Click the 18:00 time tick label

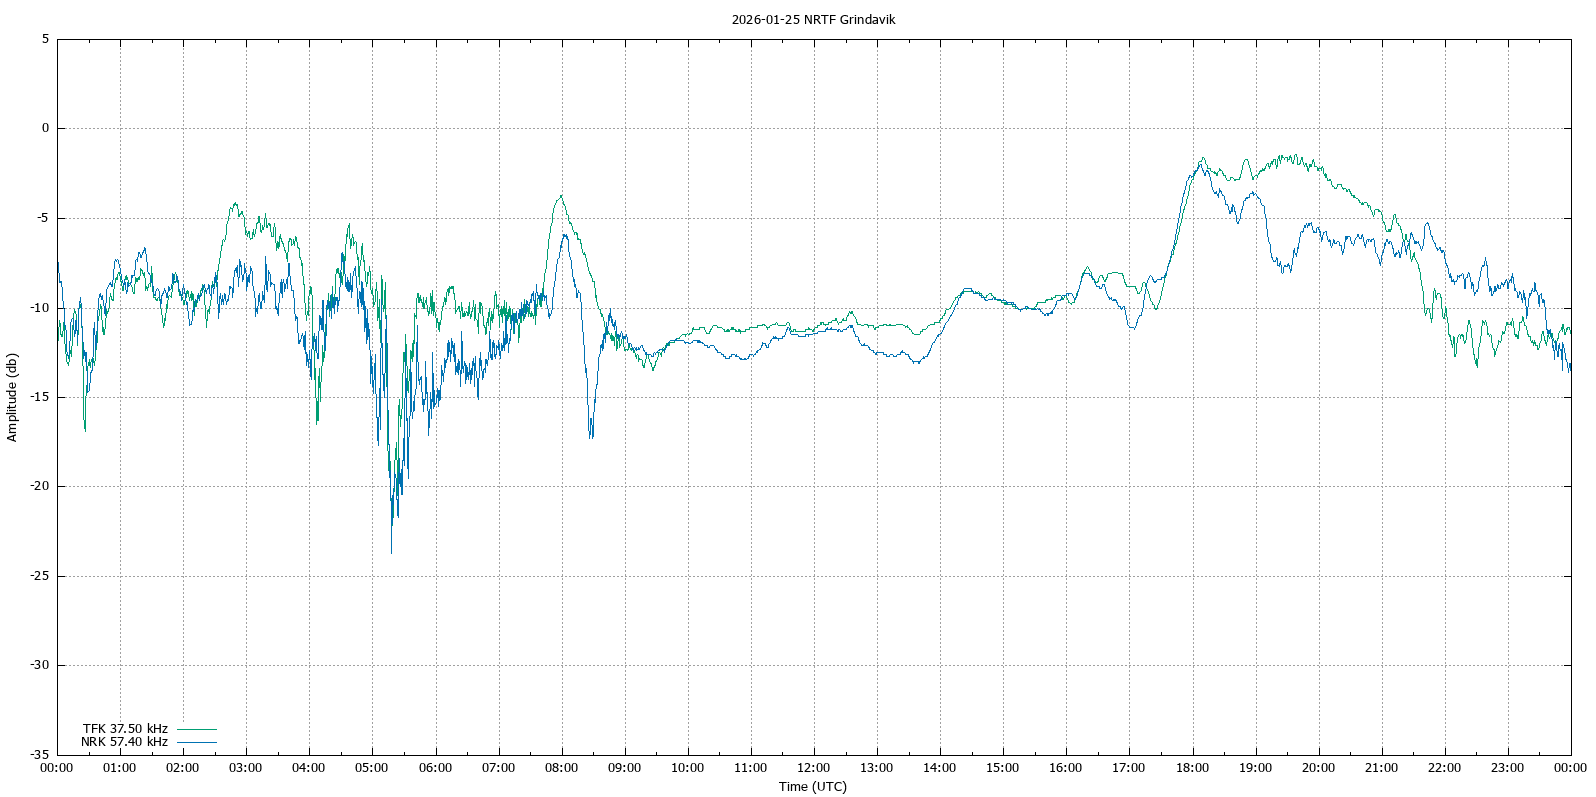pyautogui.click(x=1192, y=768)
